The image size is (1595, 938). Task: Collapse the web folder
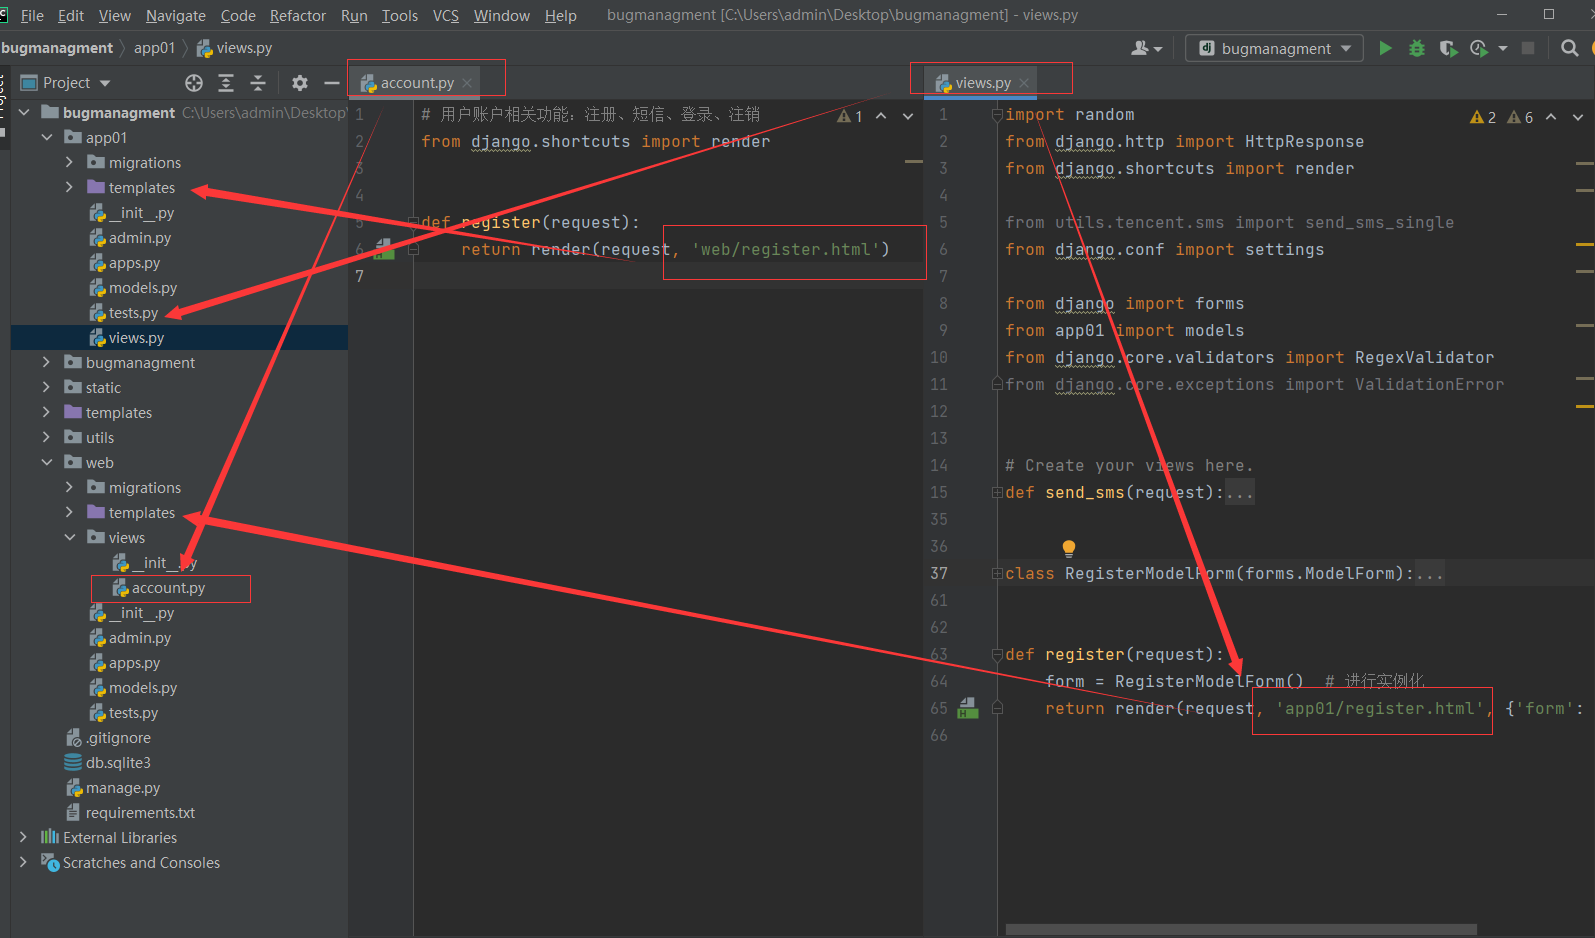(x=46, y=462)
